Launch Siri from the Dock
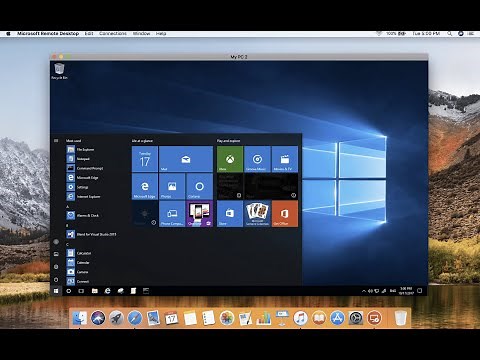The image size is (480, 360). (x=98, y=318)
